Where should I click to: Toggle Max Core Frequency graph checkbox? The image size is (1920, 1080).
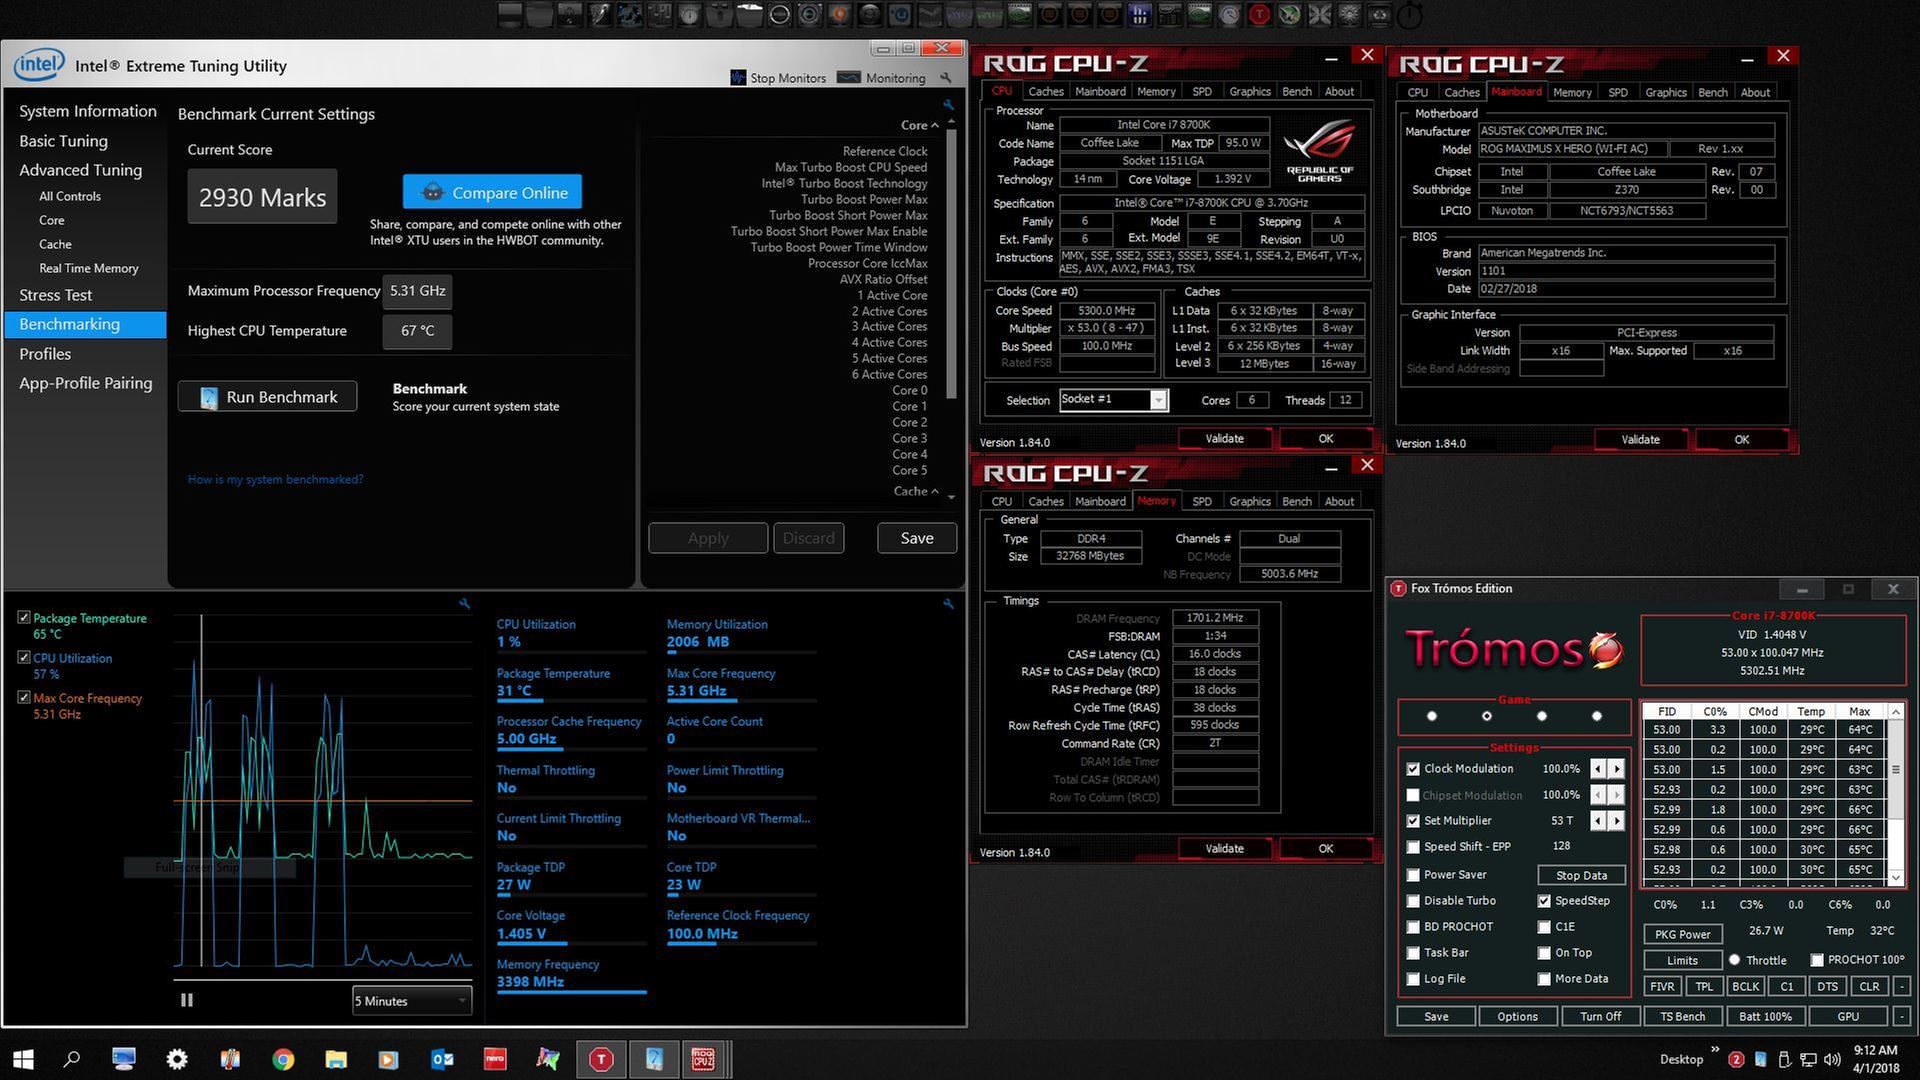tap(24, 697)
